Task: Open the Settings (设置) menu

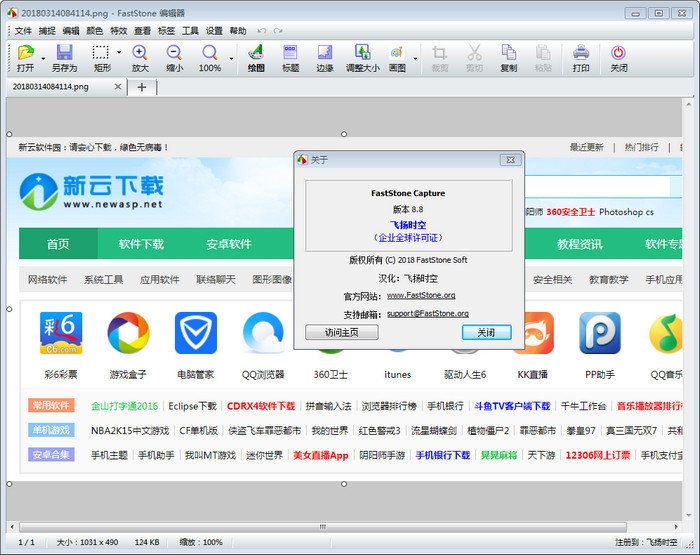Action: click(214, 31)
